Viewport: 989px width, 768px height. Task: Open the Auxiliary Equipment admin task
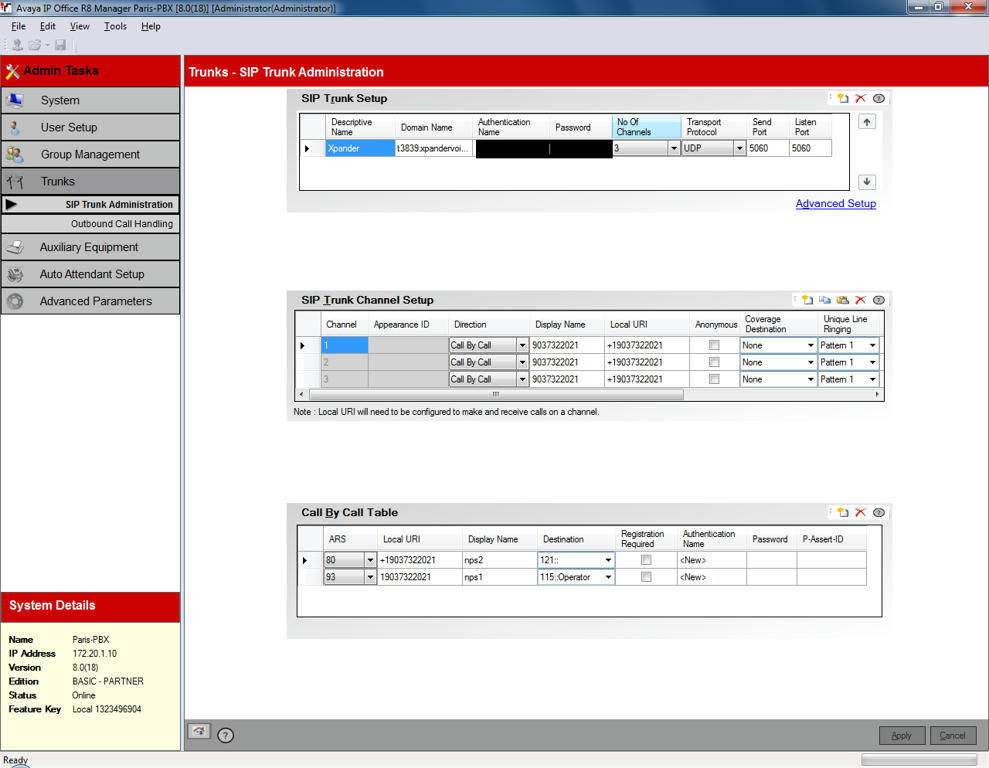pos(90,247)
